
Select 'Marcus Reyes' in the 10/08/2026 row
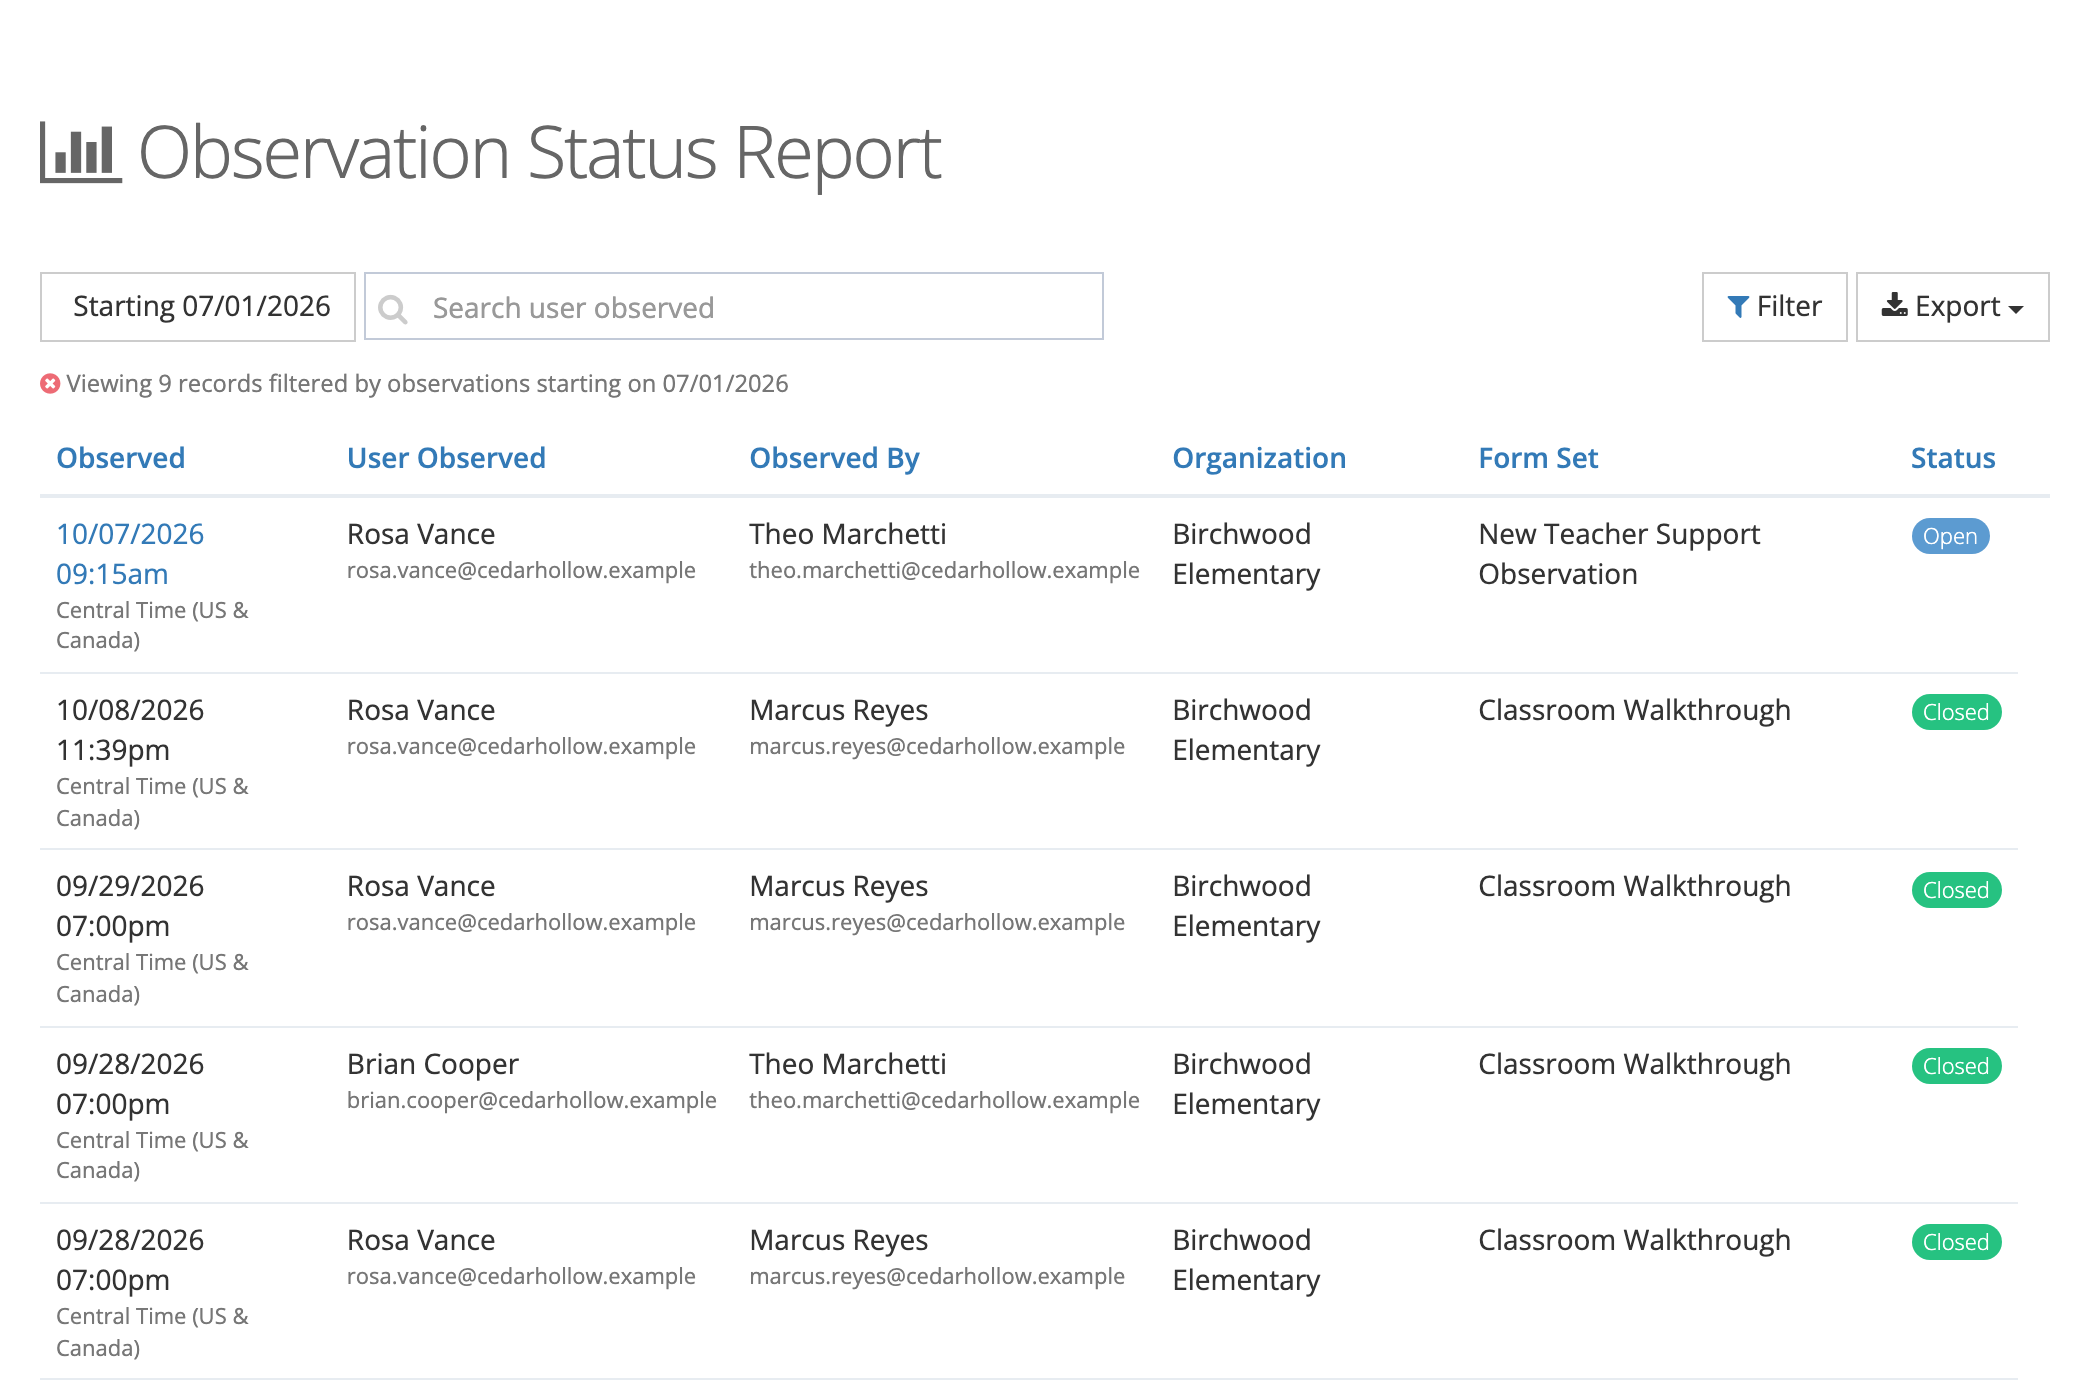[x=839, y=710]
